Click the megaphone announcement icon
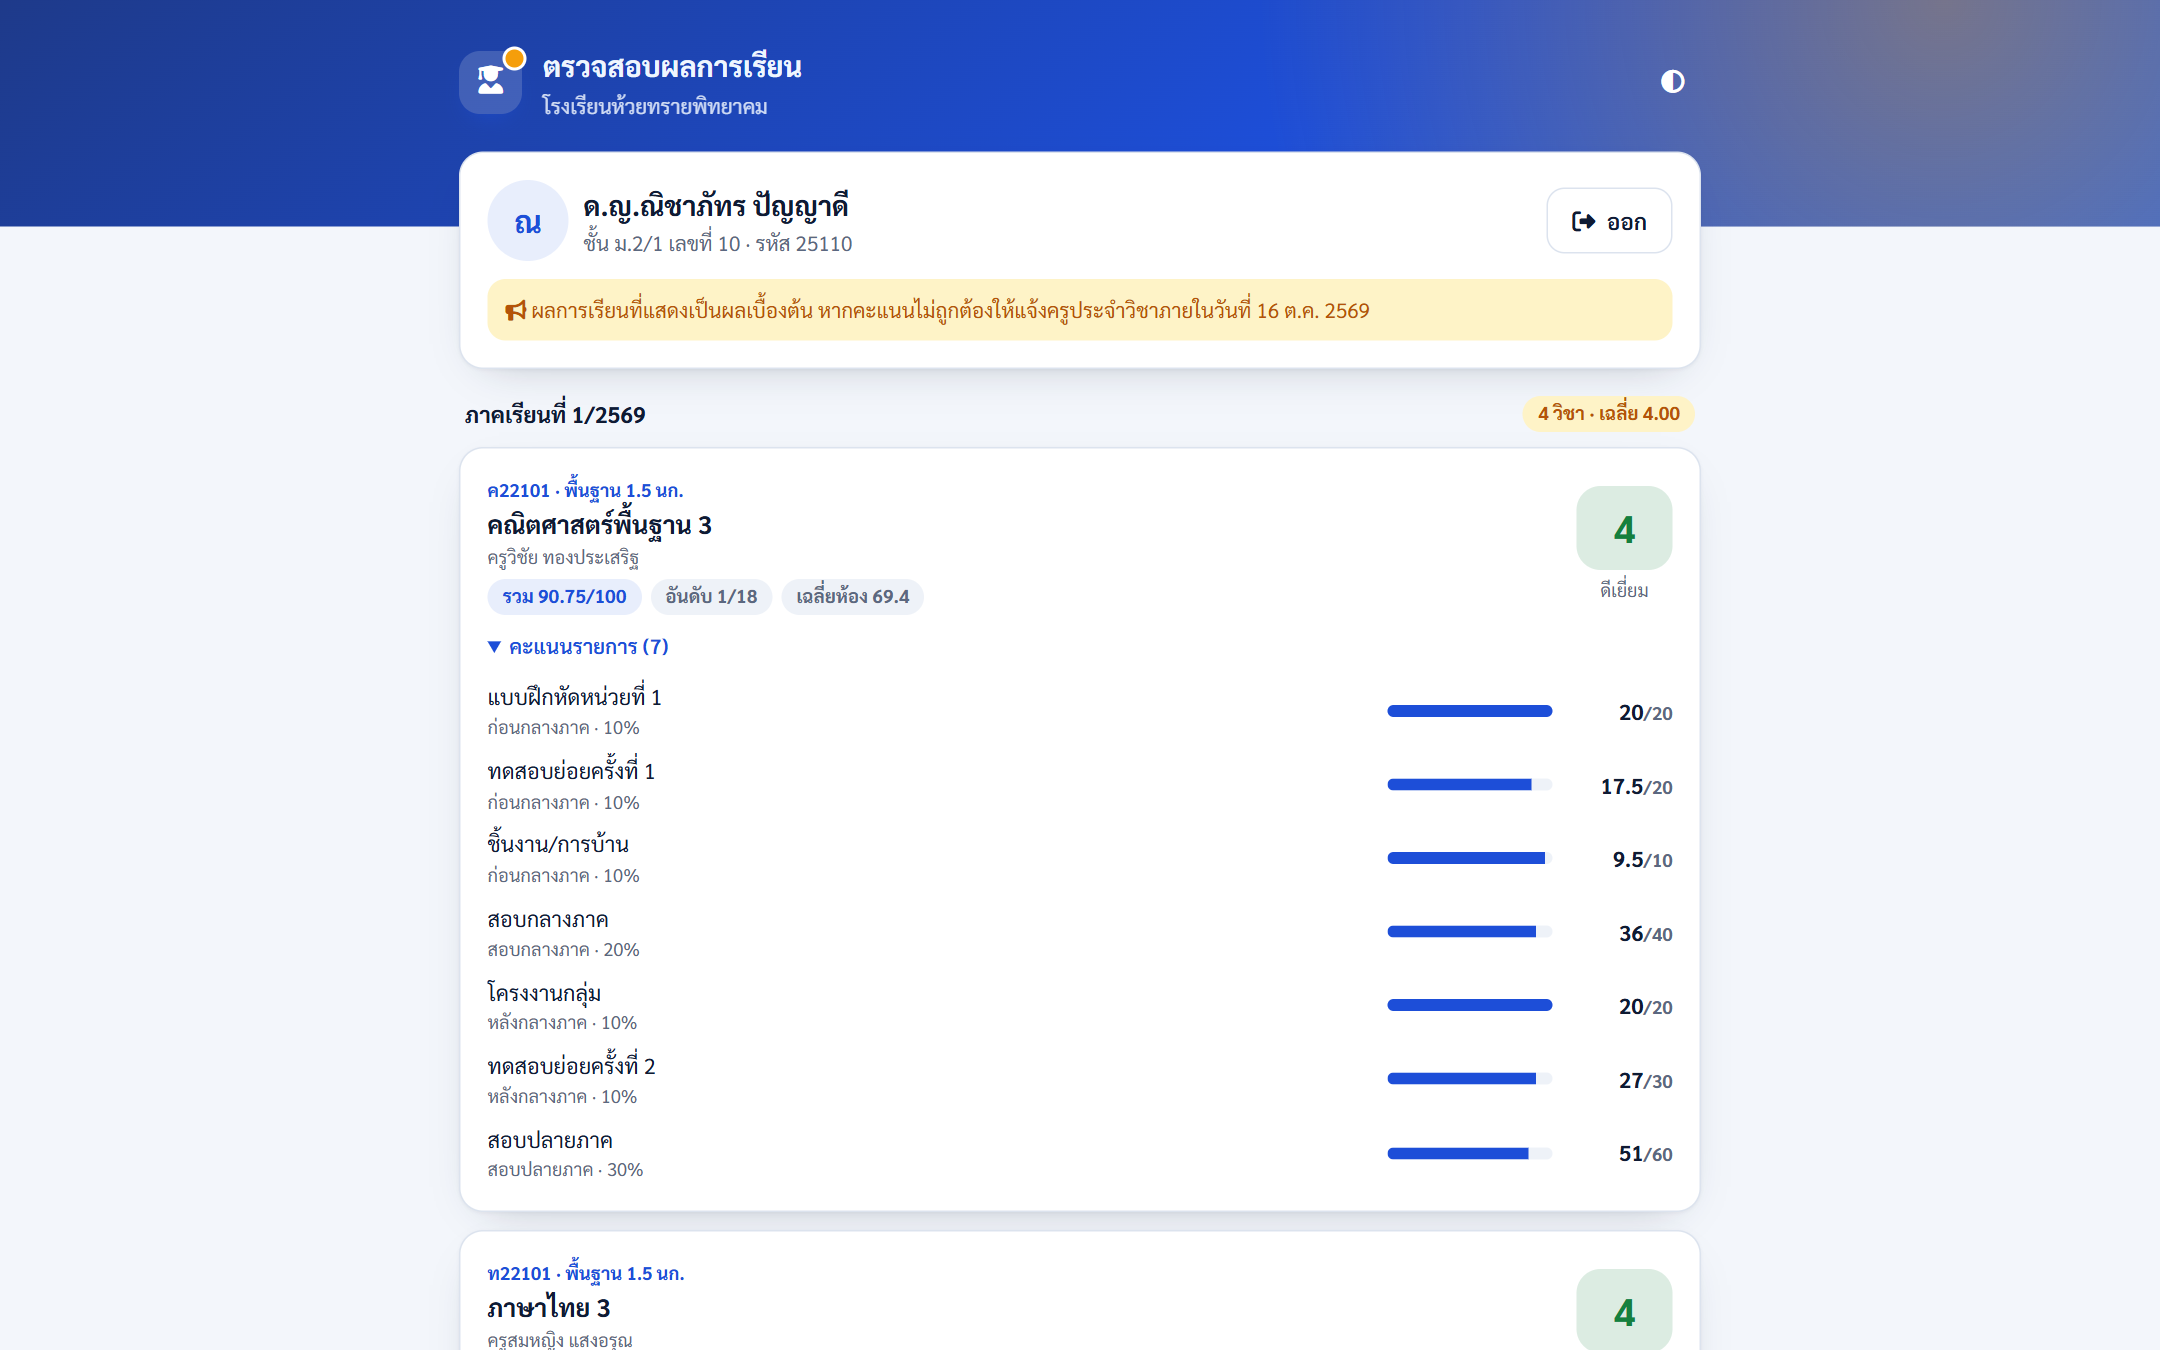This screenshot has height=1350, width=2160. point(515,311)
